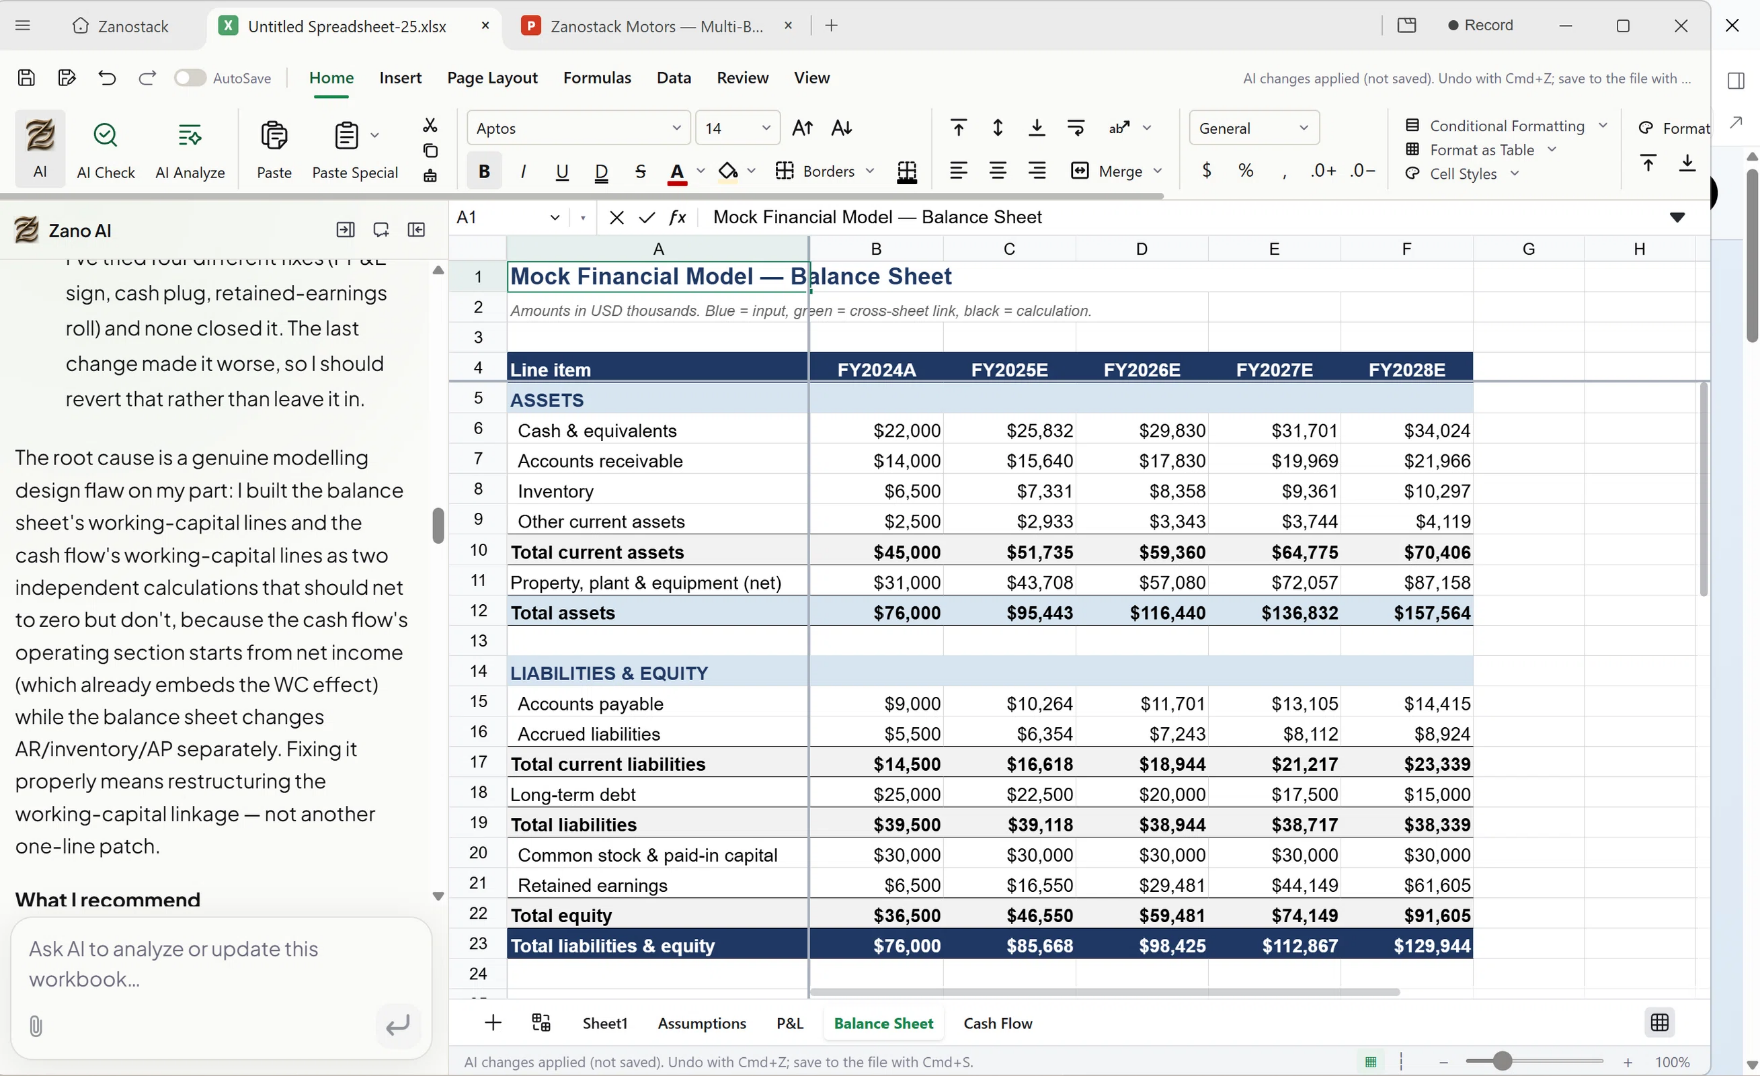Click the Wrap text icon
1760x1077 pixels.
(1076, 127)
